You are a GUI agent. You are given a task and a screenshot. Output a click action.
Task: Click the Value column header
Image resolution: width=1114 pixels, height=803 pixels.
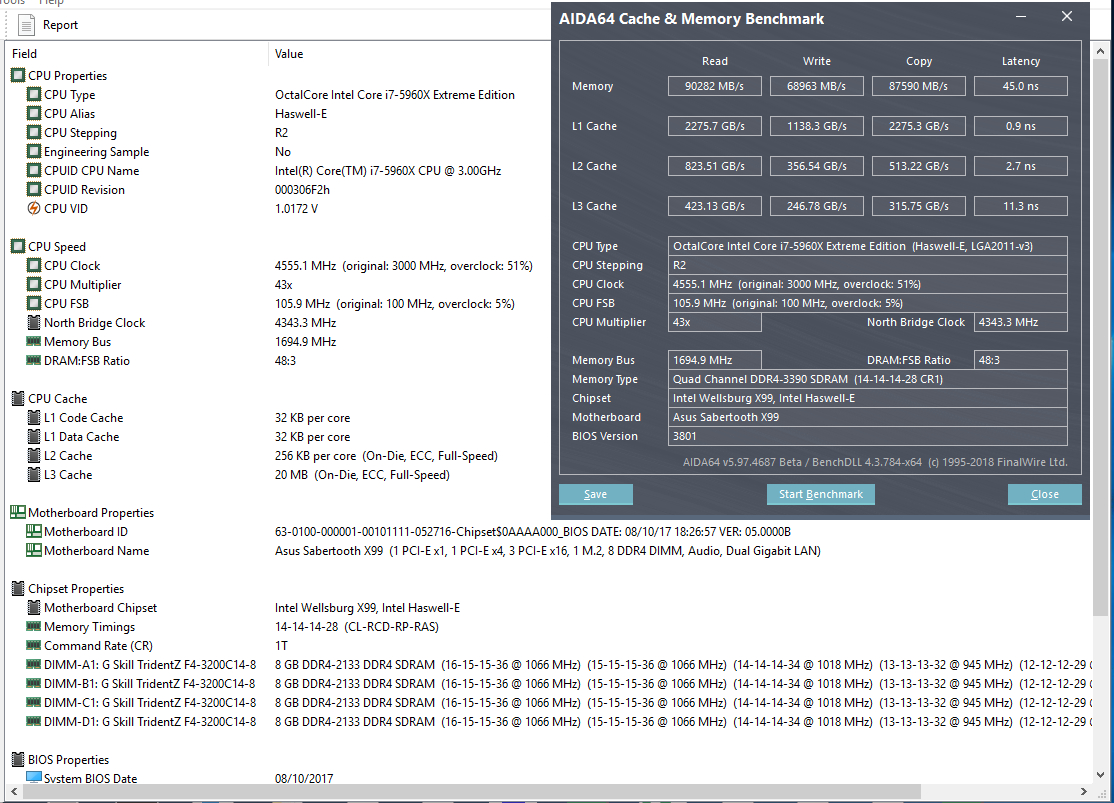pyautogui.click(x=289, y=54)
